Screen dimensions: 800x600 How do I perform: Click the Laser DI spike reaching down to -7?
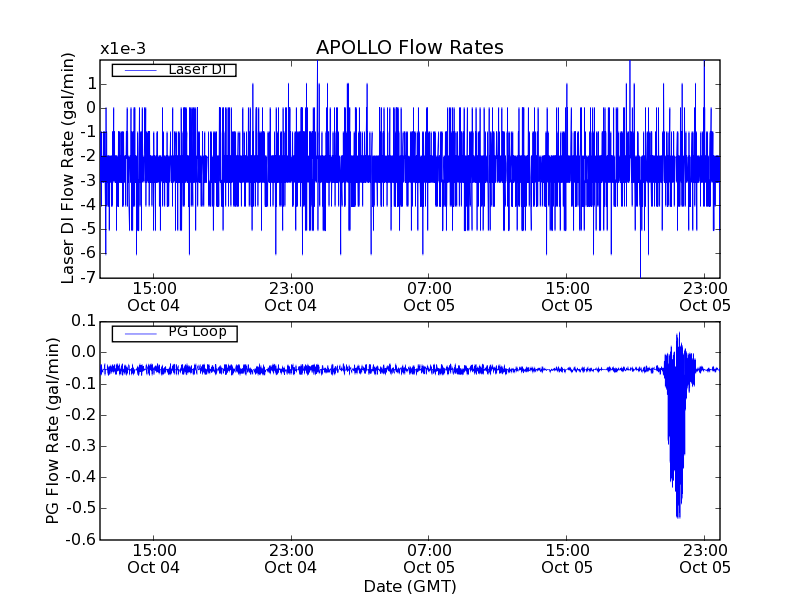tap(640, 270)
